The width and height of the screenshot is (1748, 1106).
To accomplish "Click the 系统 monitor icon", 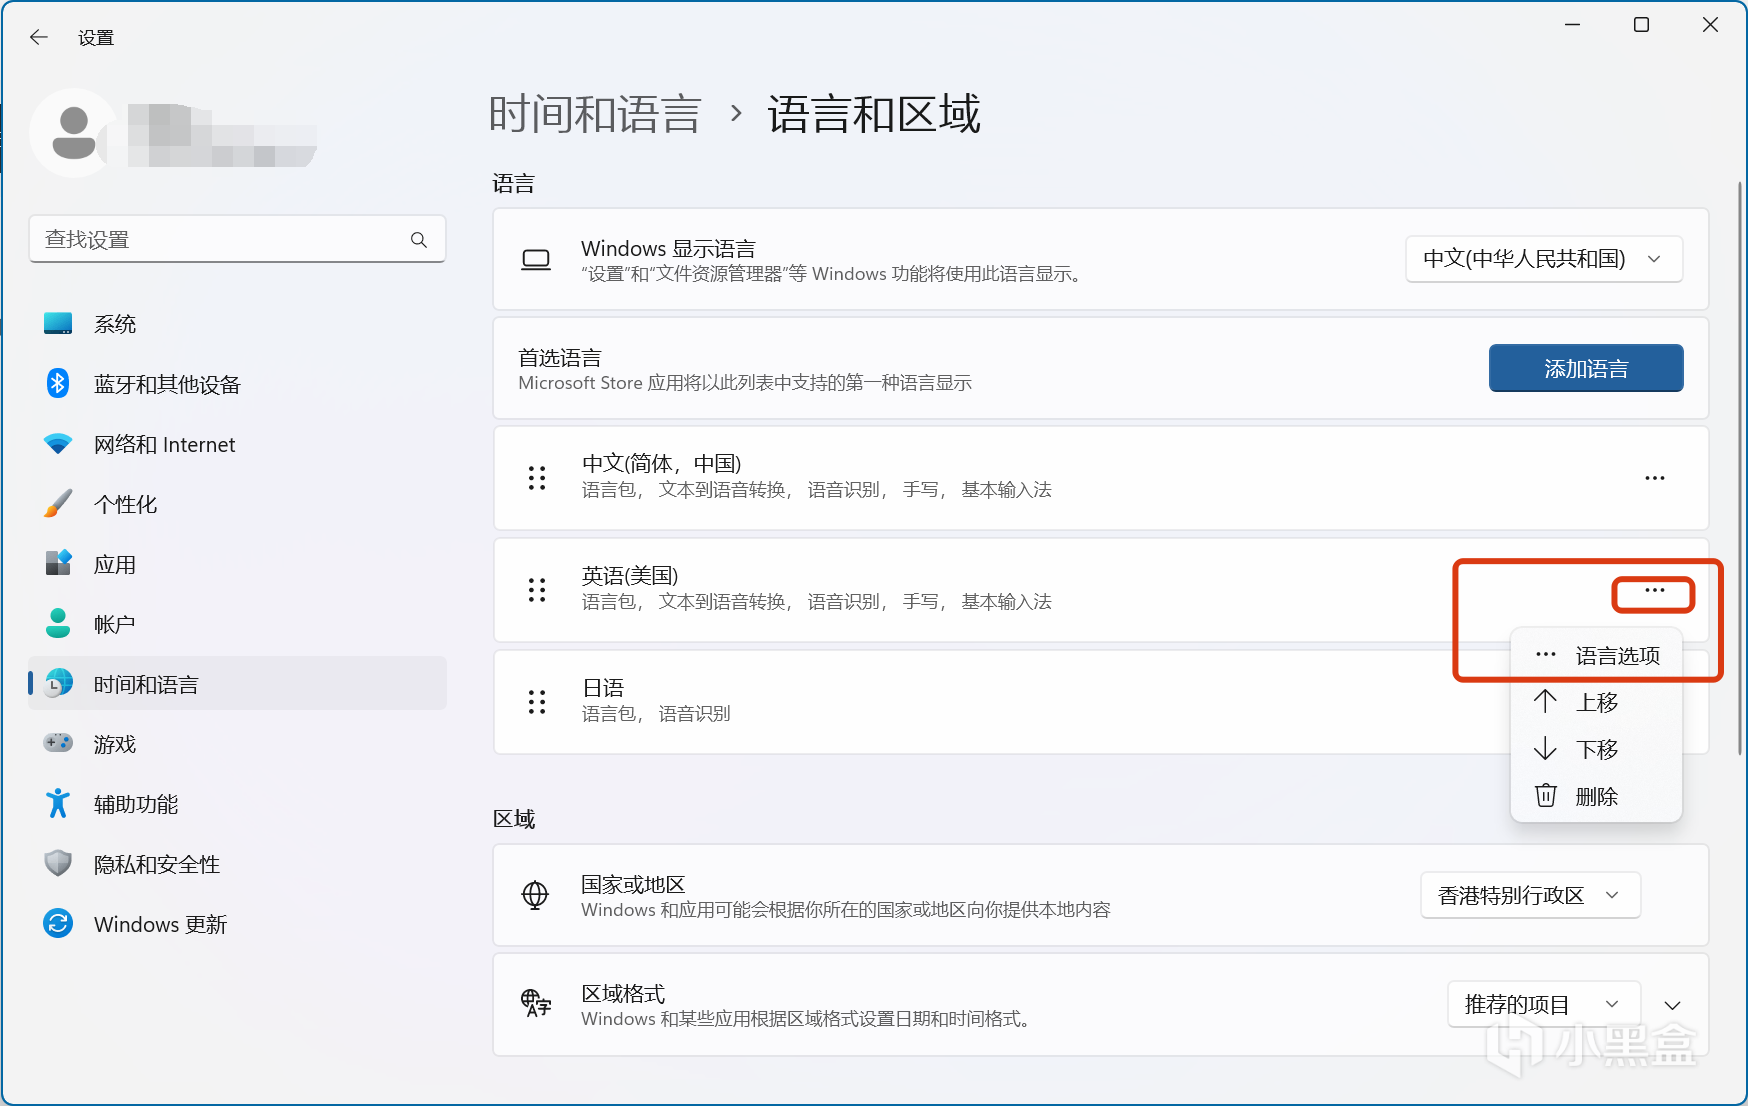I will (x=58, y=324).
